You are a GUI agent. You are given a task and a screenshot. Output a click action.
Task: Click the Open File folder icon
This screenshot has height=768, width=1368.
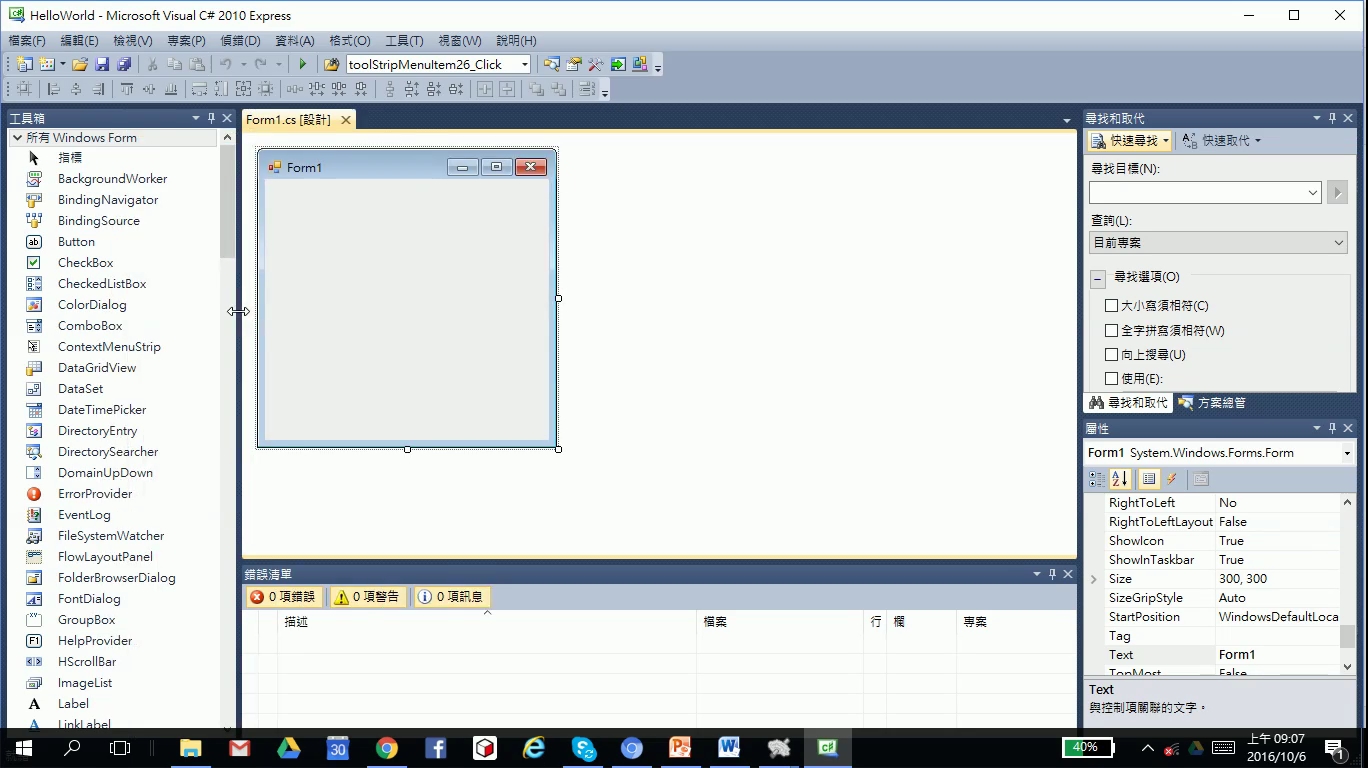coord(80,64)
